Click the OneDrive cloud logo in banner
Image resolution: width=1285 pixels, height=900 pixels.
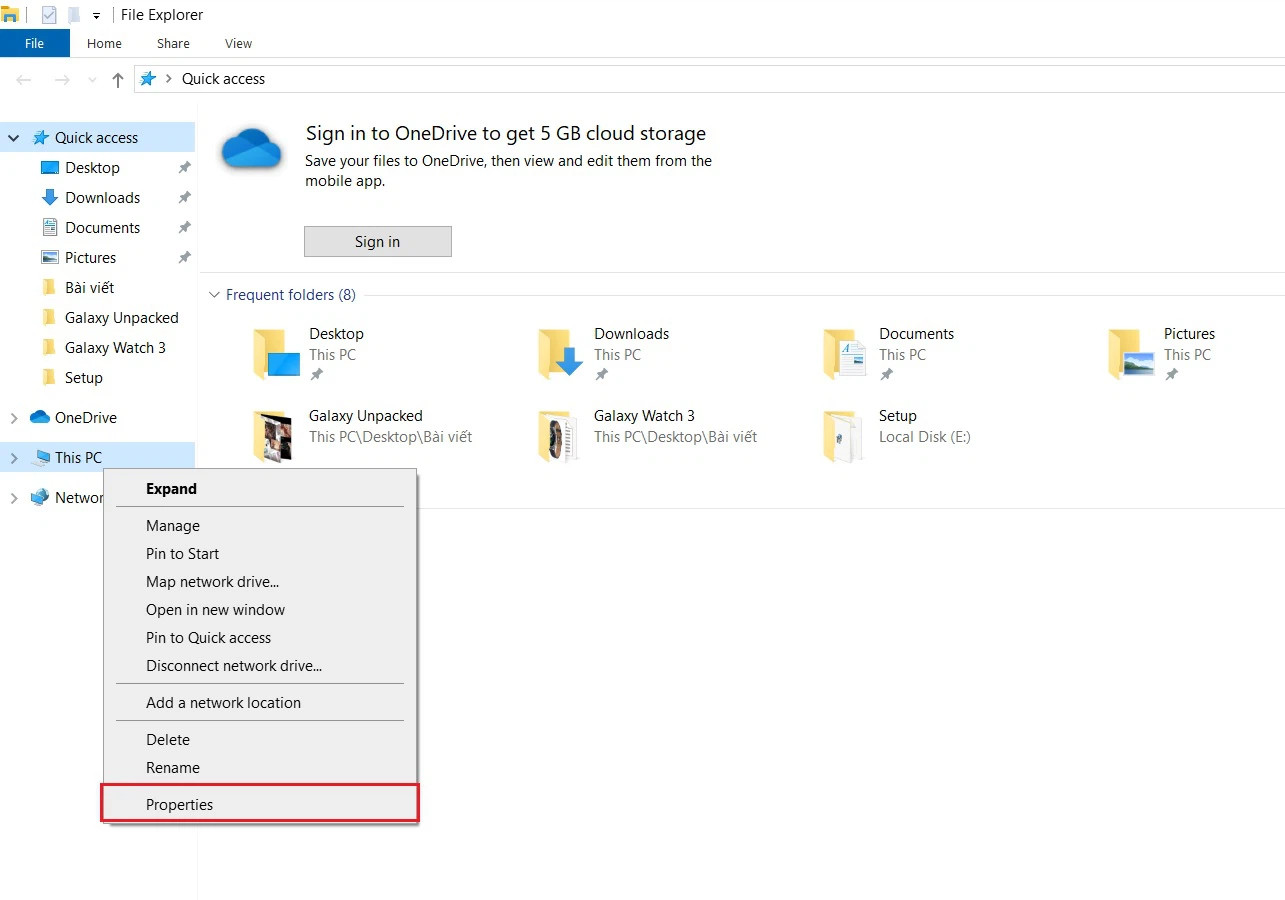point(250,148)
